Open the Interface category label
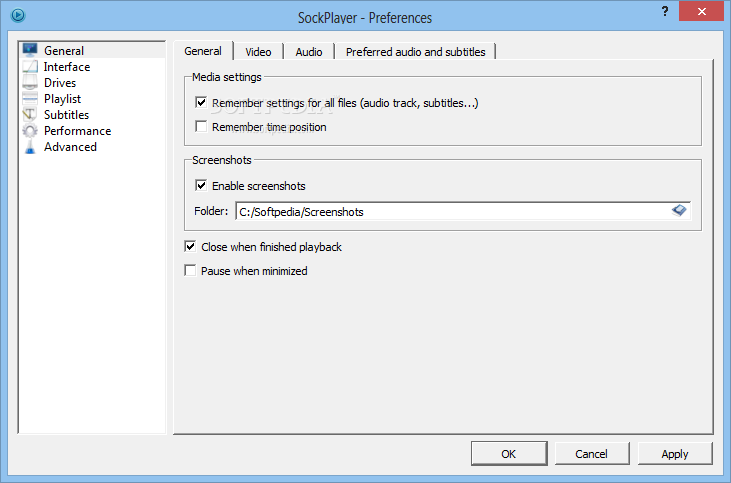731x483 pixels. [67, 67]
